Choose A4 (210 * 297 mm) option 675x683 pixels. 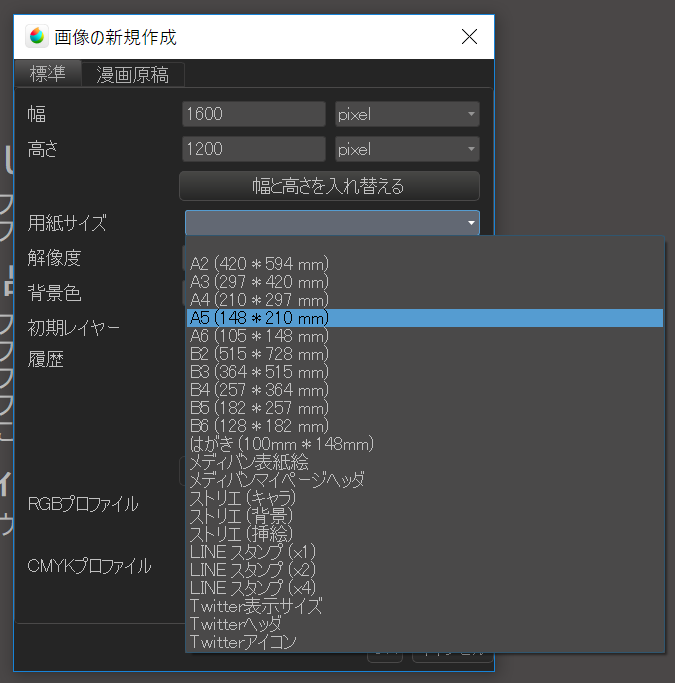425,300
